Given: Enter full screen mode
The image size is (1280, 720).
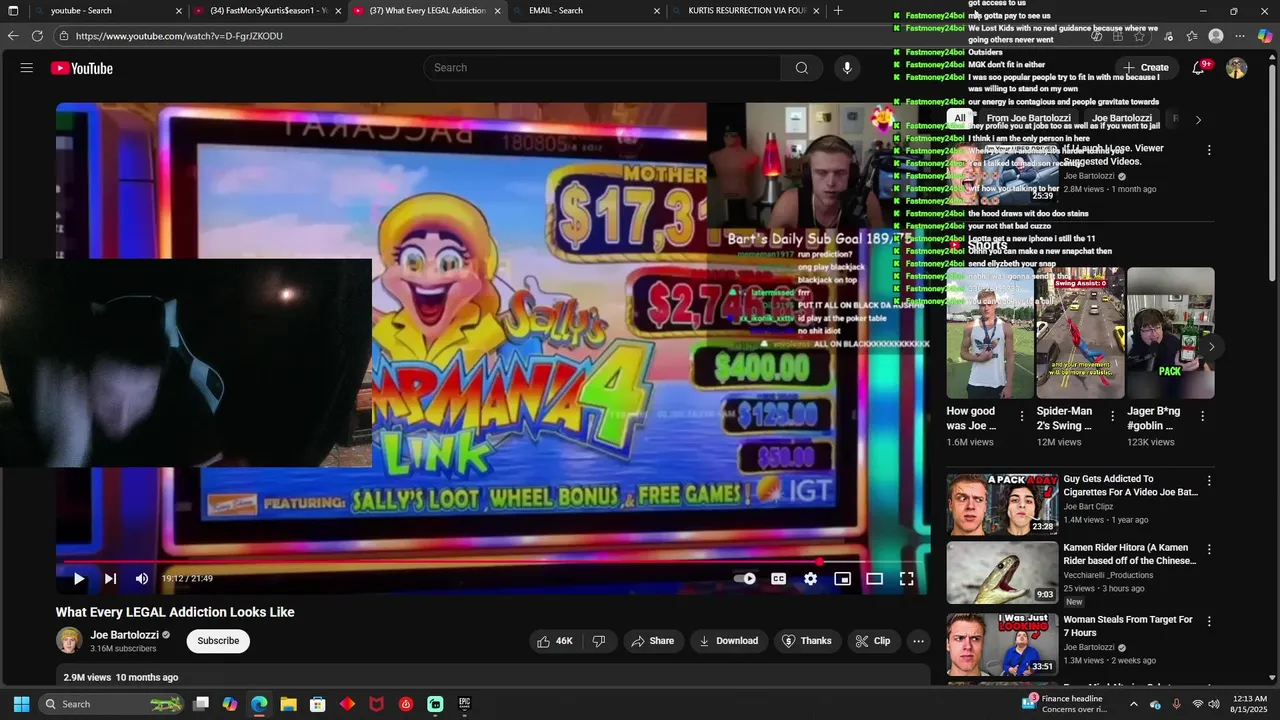Looking at the screenshot, I should [906, 578].
